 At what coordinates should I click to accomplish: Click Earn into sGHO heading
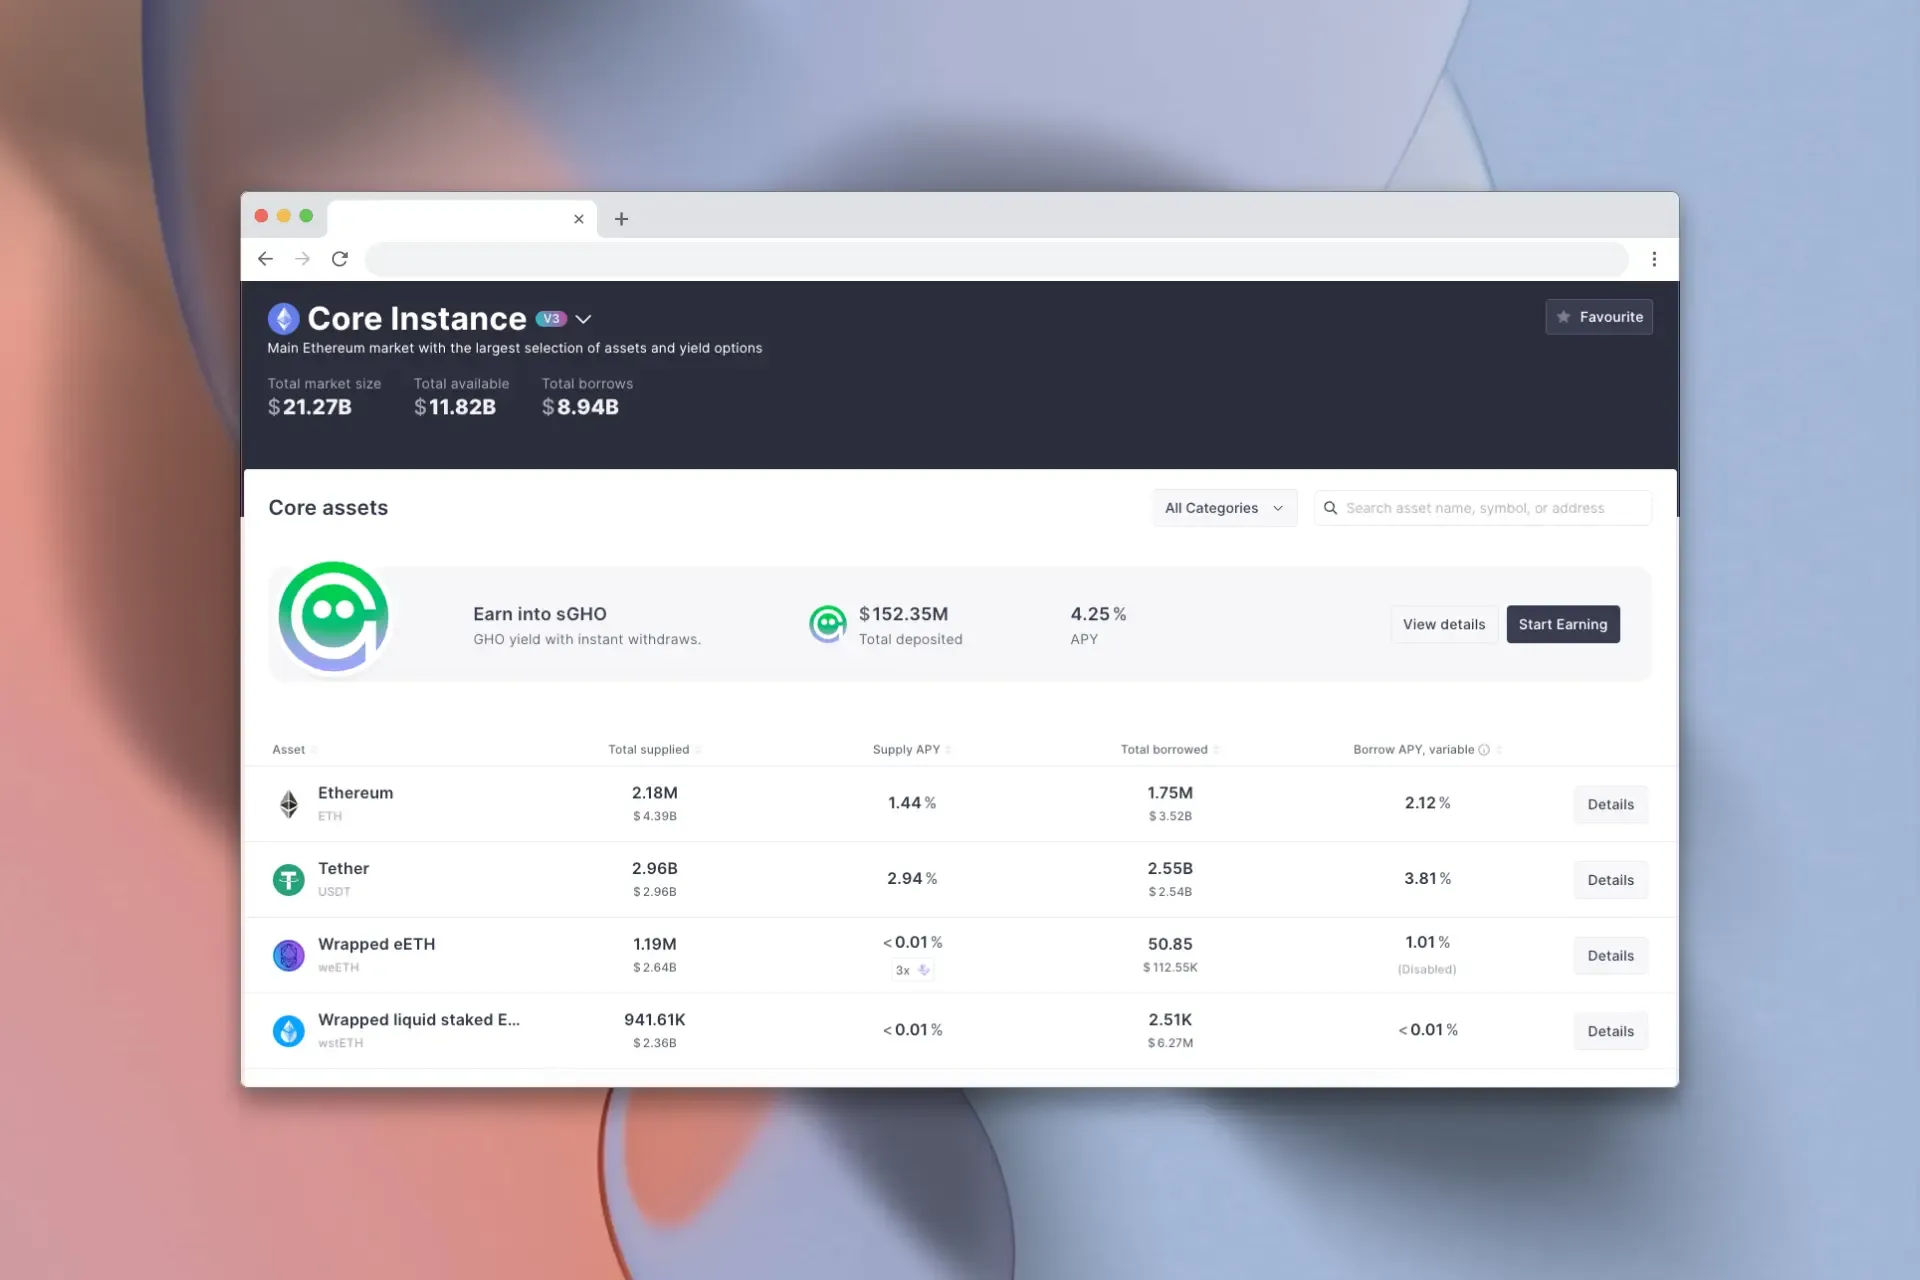[540, 614]
